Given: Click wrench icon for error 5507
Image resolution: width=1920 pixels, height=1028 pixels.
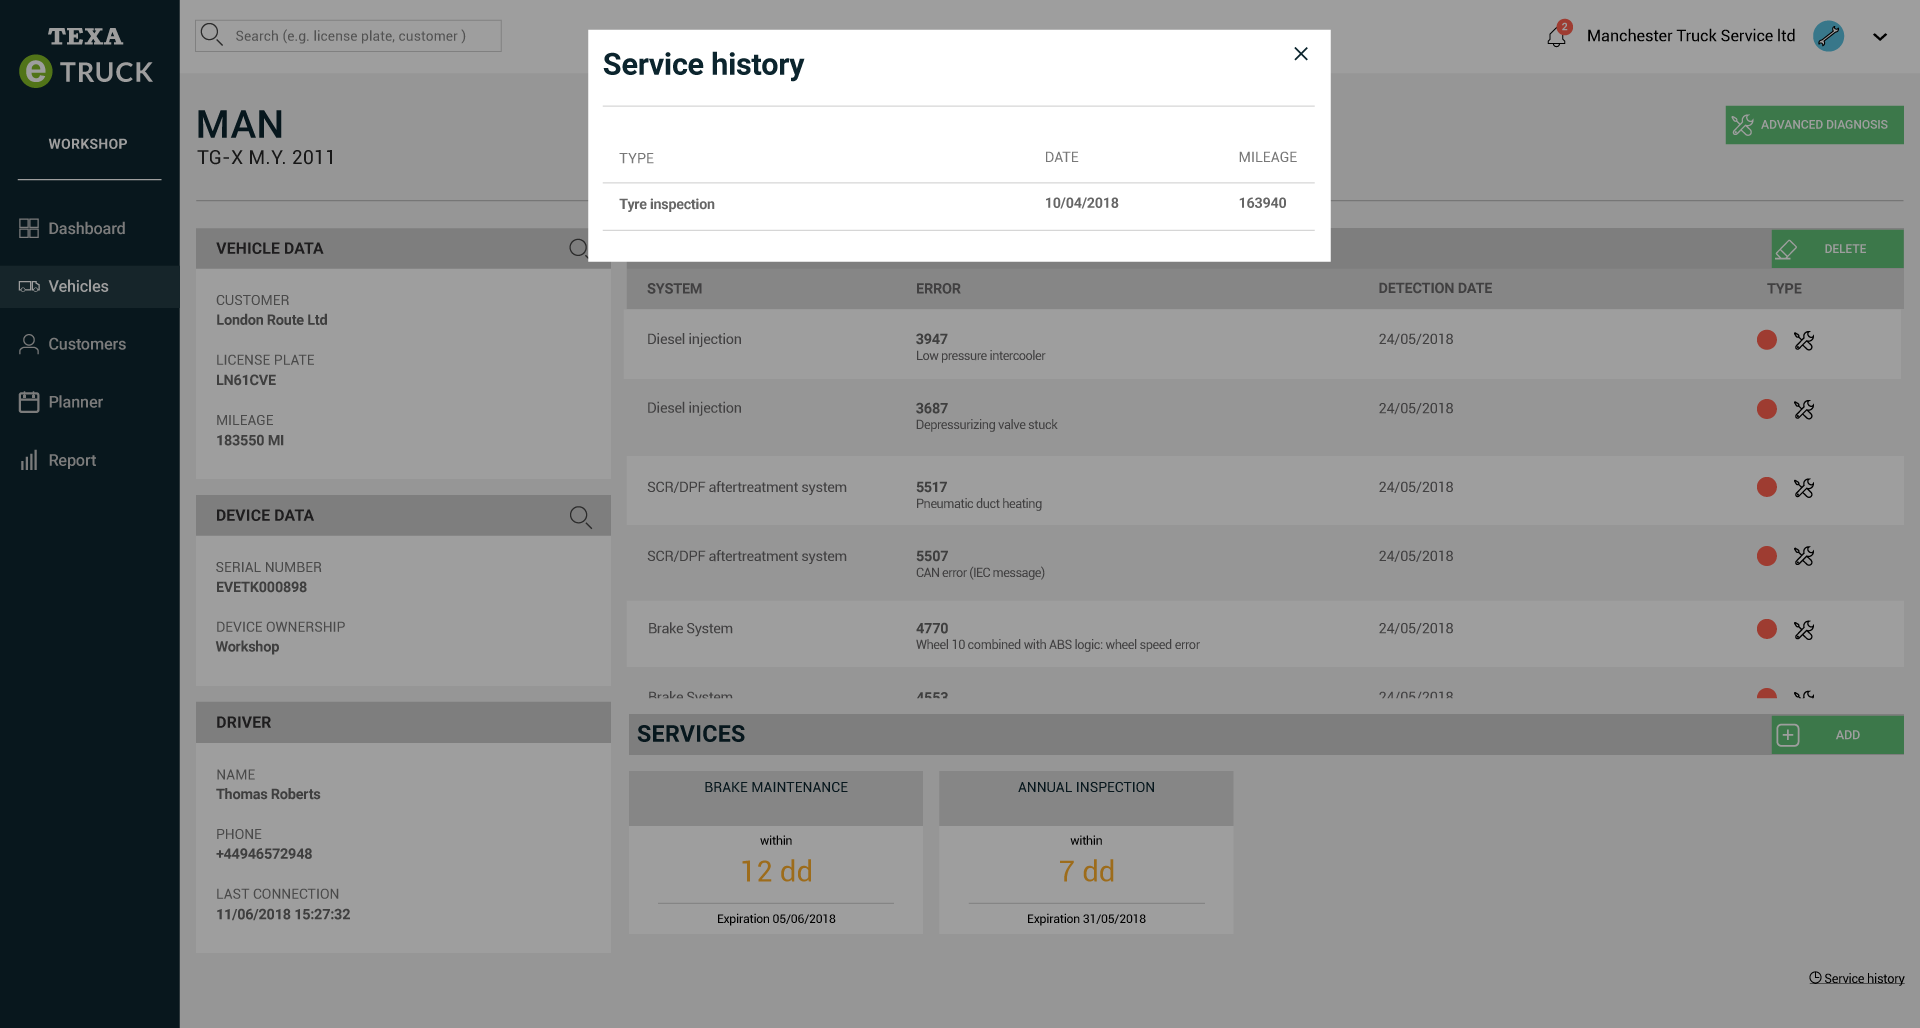Looking at the screenshot, I should tap(1804, 556).
